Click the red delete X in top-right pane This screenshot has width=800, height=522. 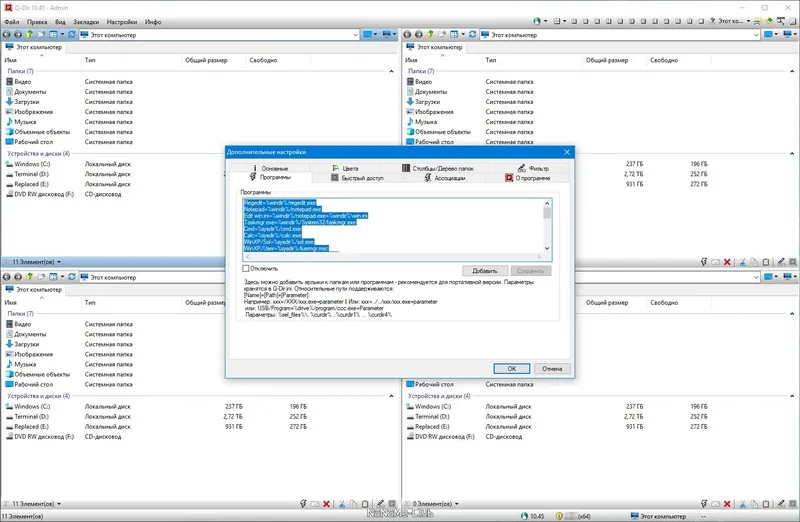click(728, 262)
